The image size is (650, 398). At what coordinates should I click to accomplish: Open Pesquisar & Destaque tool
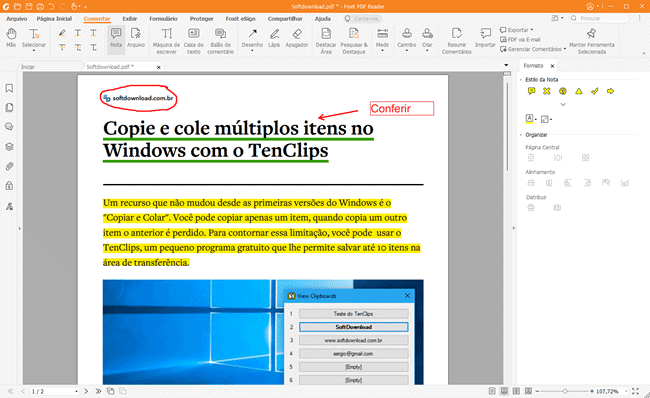pyautogui.click(x=354, y=41)
